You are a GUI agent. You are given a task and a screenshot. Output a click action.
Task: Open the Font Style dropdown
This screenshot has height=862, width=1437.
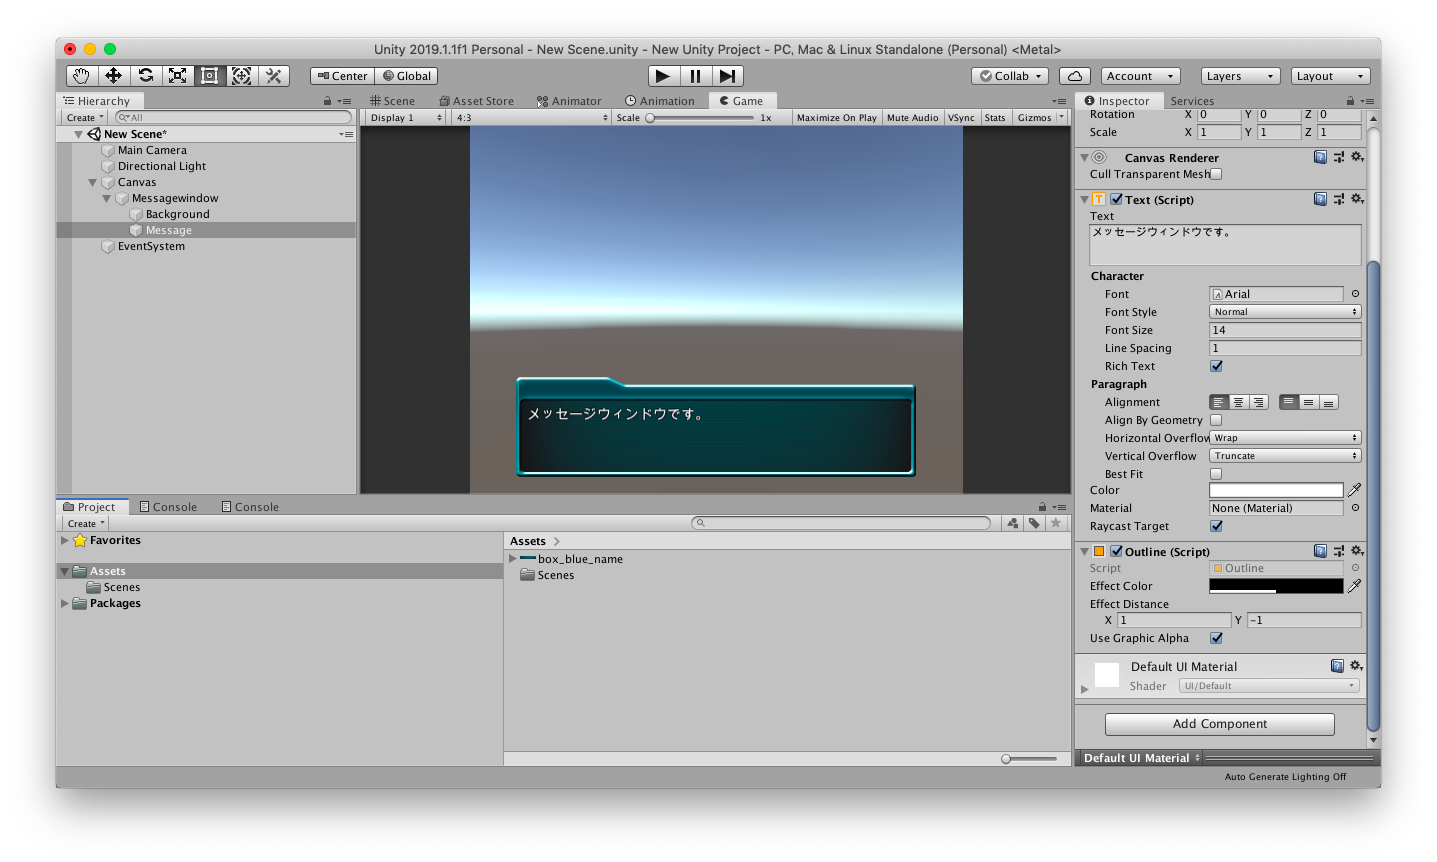pos(1284,311)
